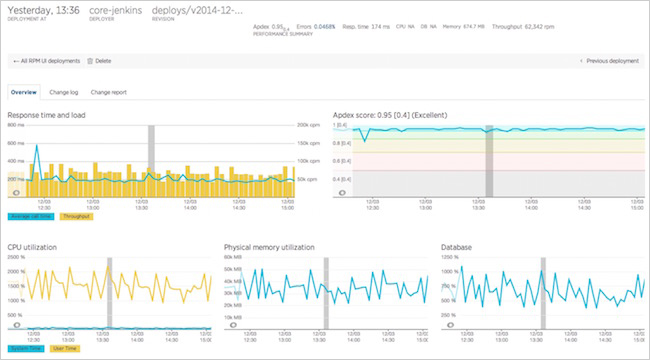Toggle the User Time legend series
Screen dimensions: 650x360
click(x=65, y=349)
